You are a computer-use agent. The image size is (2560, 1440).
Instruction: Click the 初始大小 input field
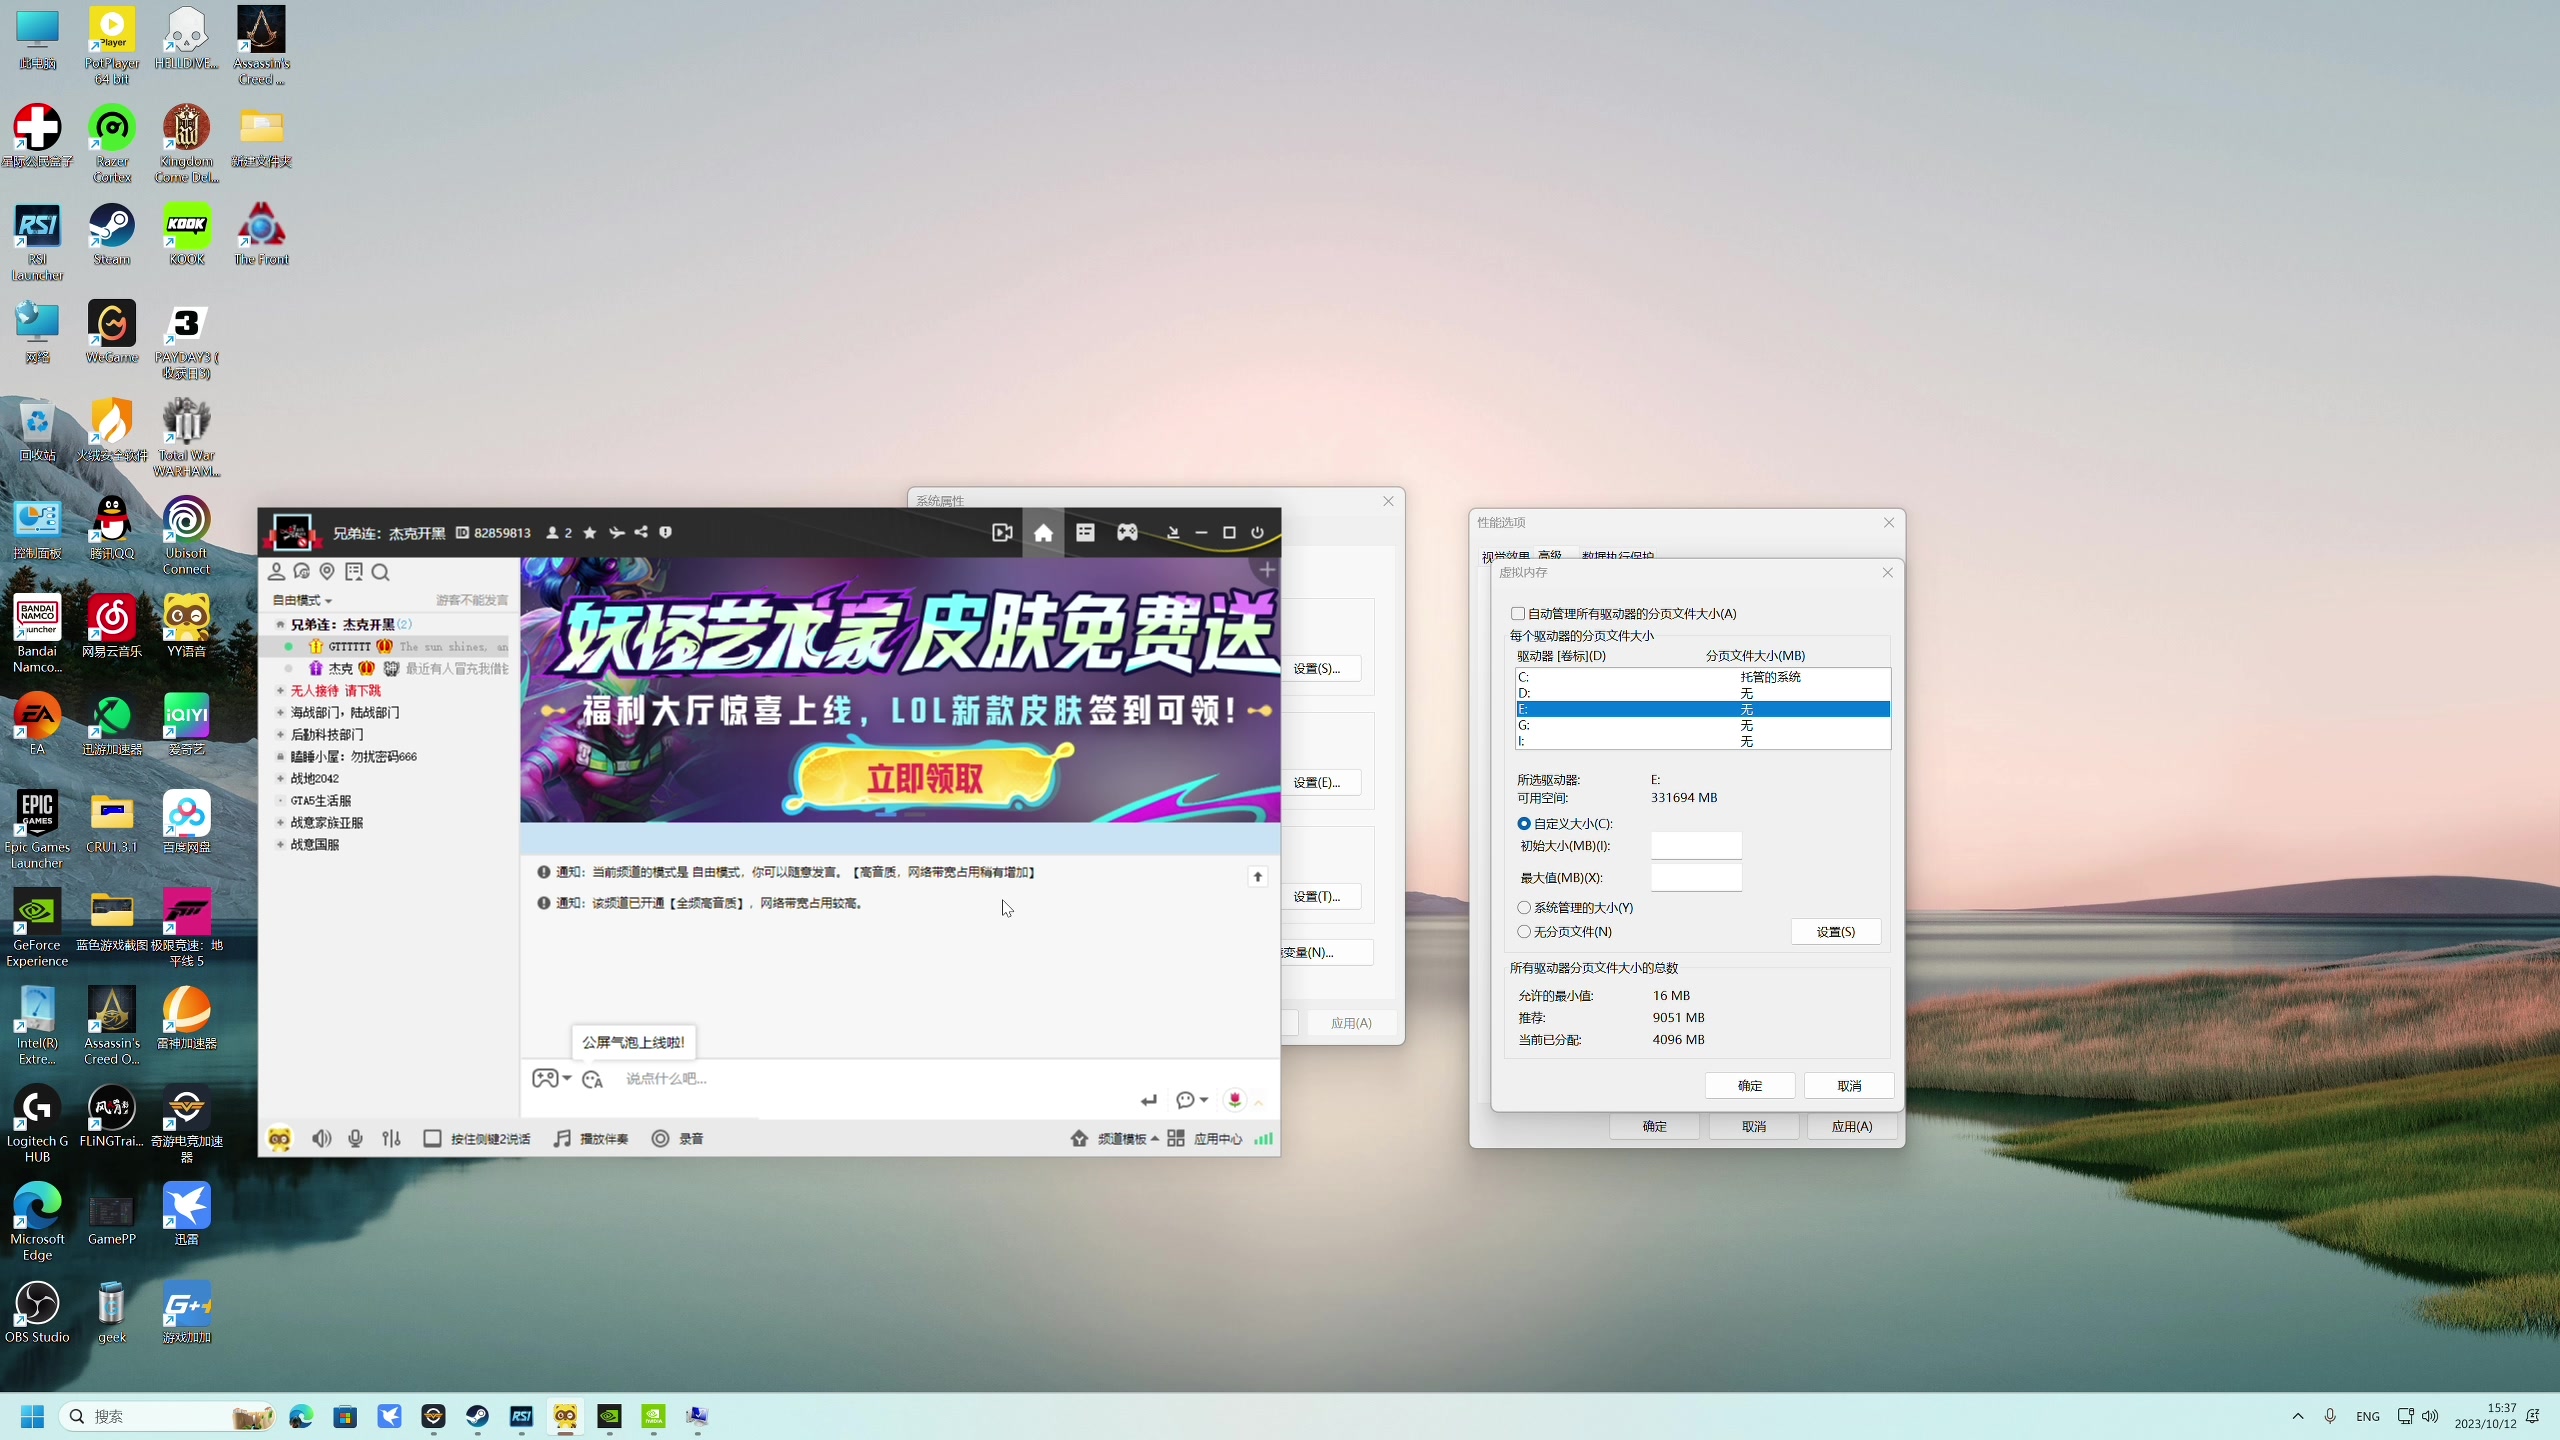pos(1696,846)
